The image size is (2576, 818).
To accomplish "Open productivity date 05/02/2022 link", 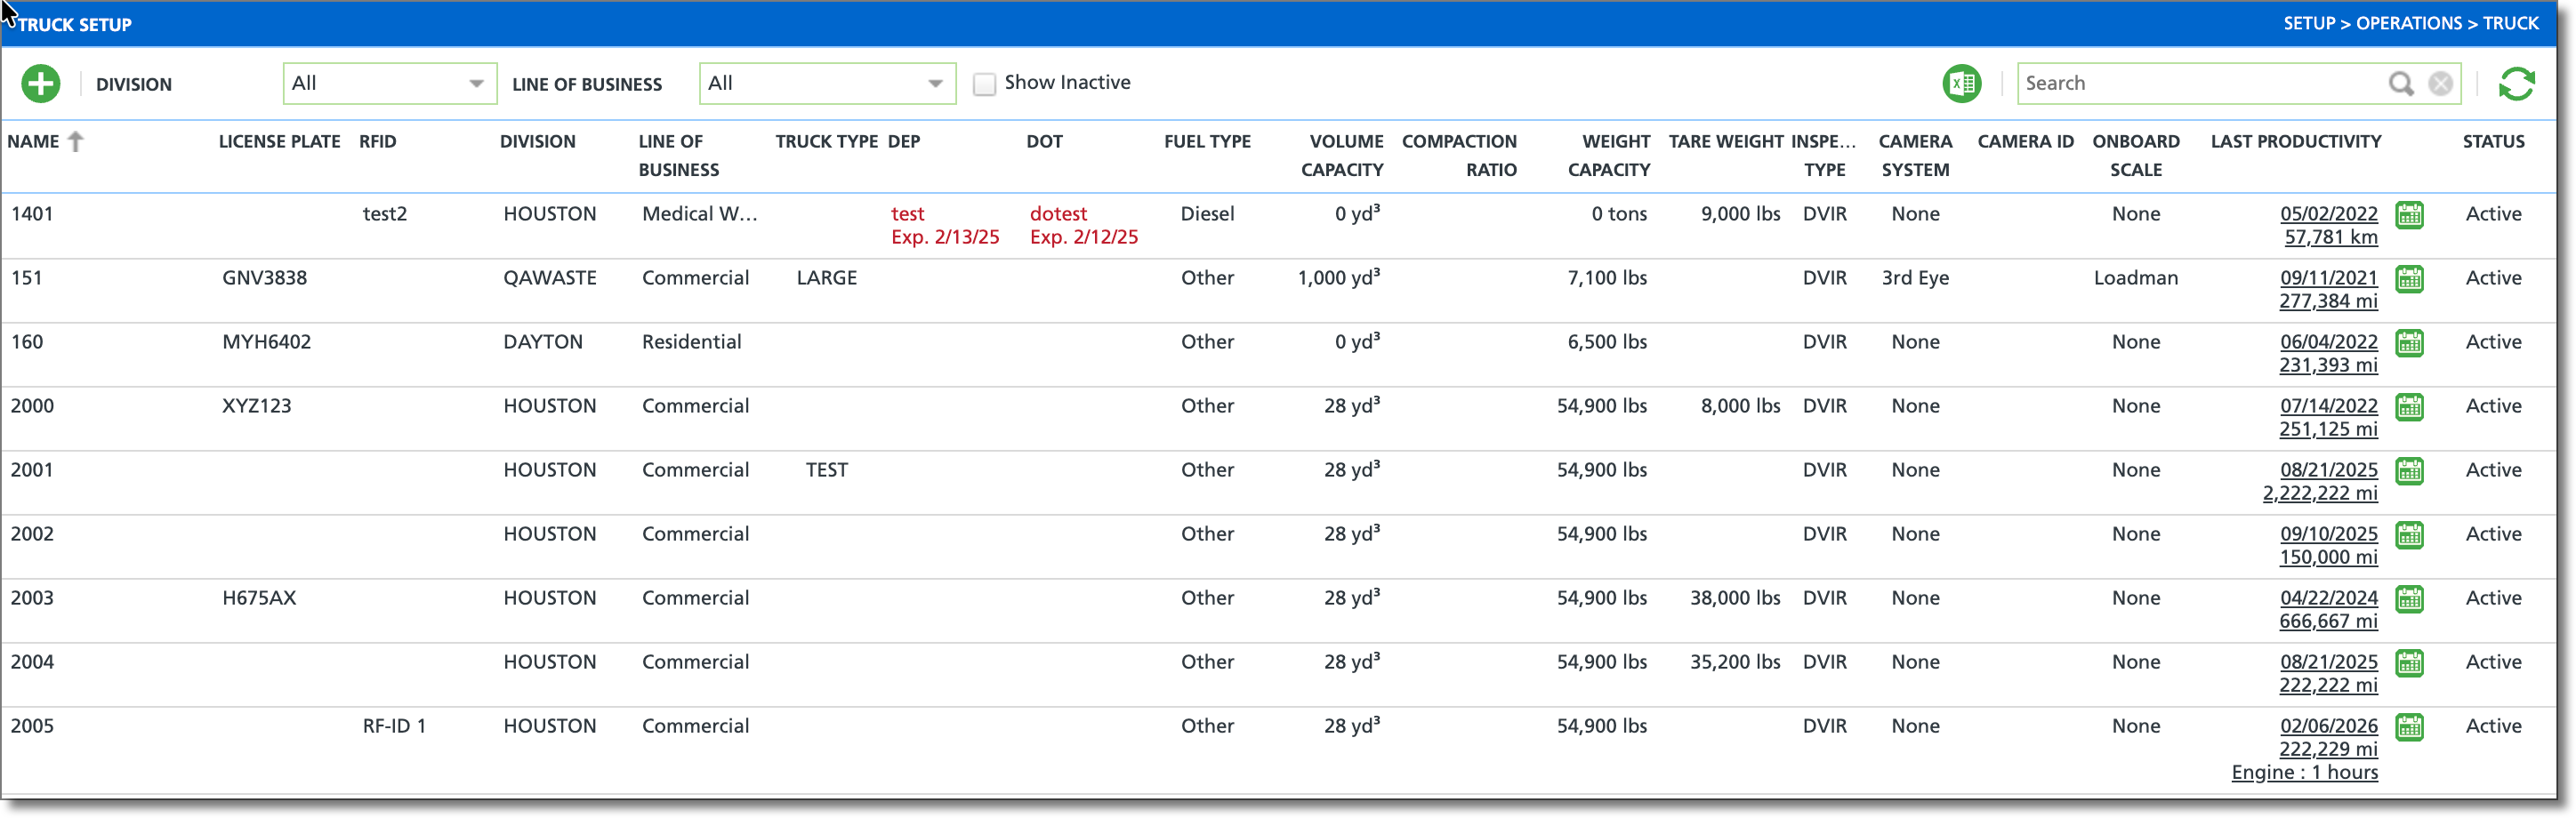I will tap(2328, 214).
